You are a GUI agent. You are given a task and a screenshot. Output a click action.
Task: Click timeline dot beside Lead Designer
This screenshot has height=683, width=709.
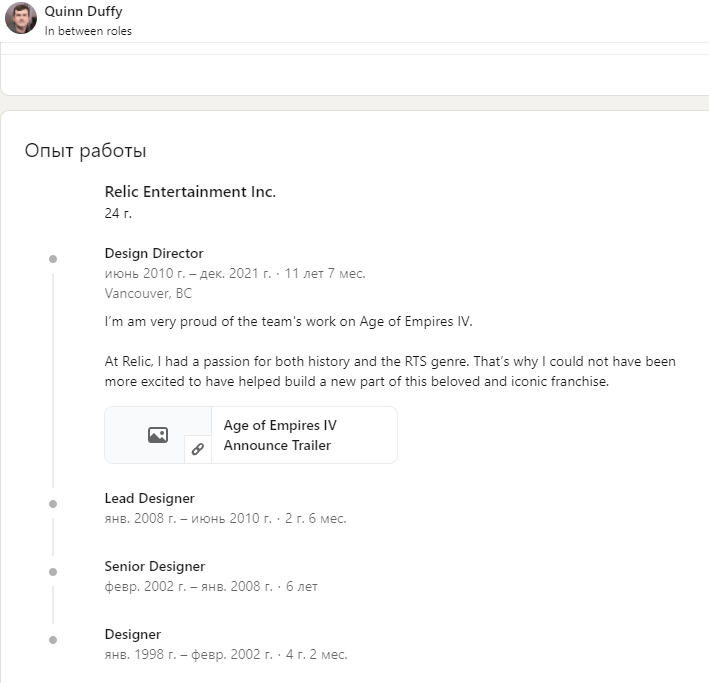[x=53, y=504]
